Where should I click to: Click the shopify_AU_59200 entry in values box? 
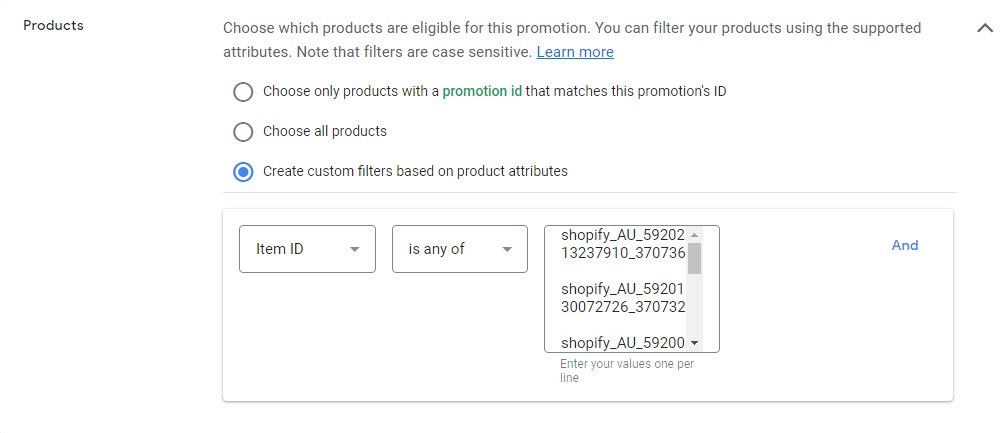pos(622,343)
